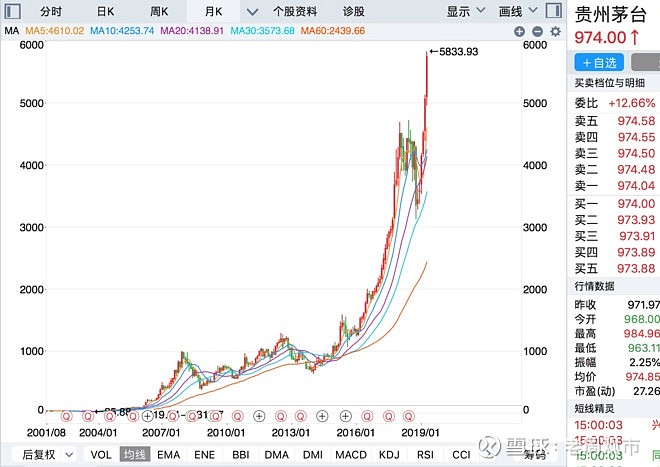Click the 今开 968.00 row
Screen dimensions: 660x467
[x=617, y=319]
